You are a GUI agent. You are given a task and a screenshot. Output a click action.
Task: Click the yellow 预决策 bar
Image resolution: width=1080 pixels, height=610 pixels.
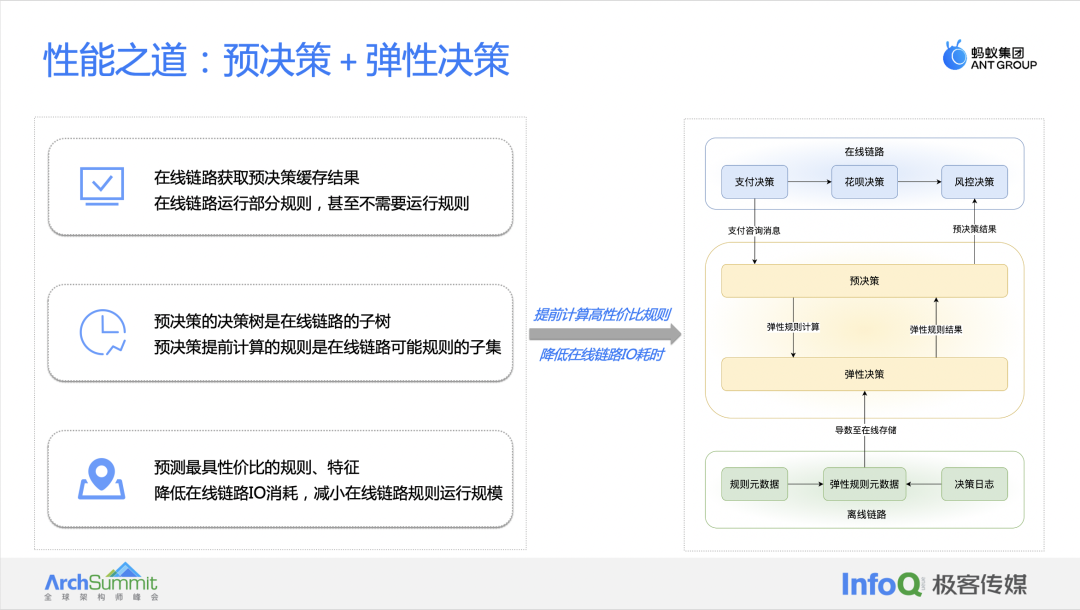tap(864, 281)
